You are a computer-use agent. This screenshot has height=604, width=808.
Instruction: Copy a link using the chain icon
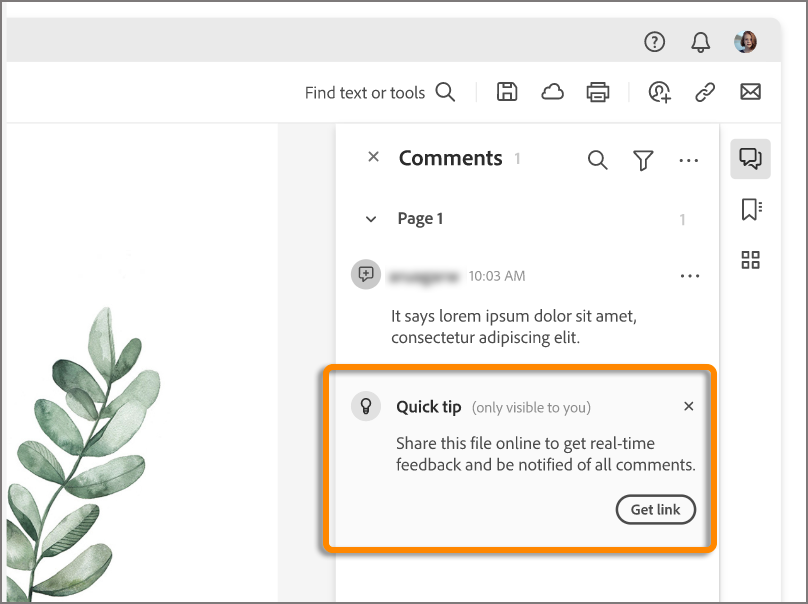[x=705, y=93]
